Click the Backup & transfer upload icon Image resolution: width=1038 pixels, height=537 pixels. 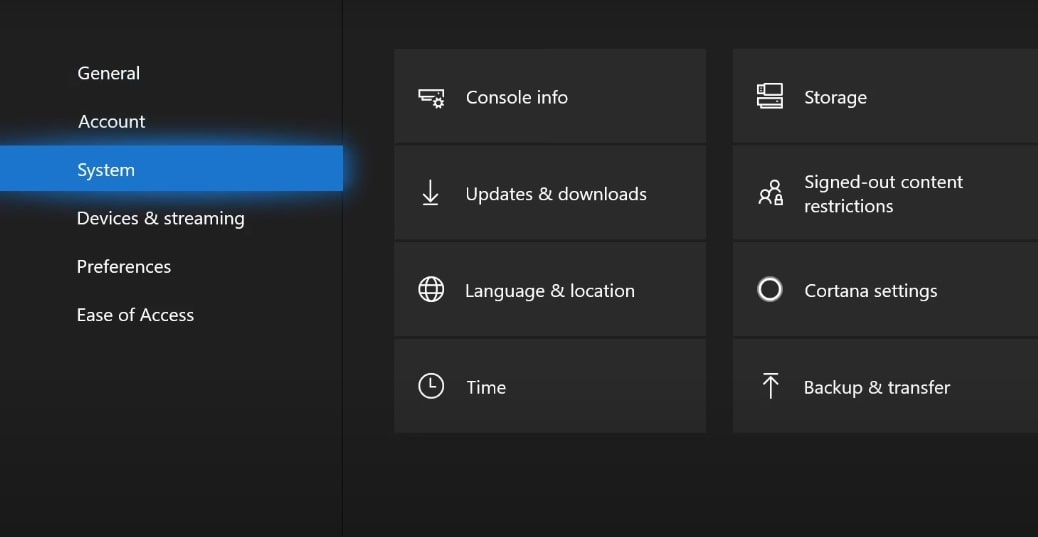(770, 385)
